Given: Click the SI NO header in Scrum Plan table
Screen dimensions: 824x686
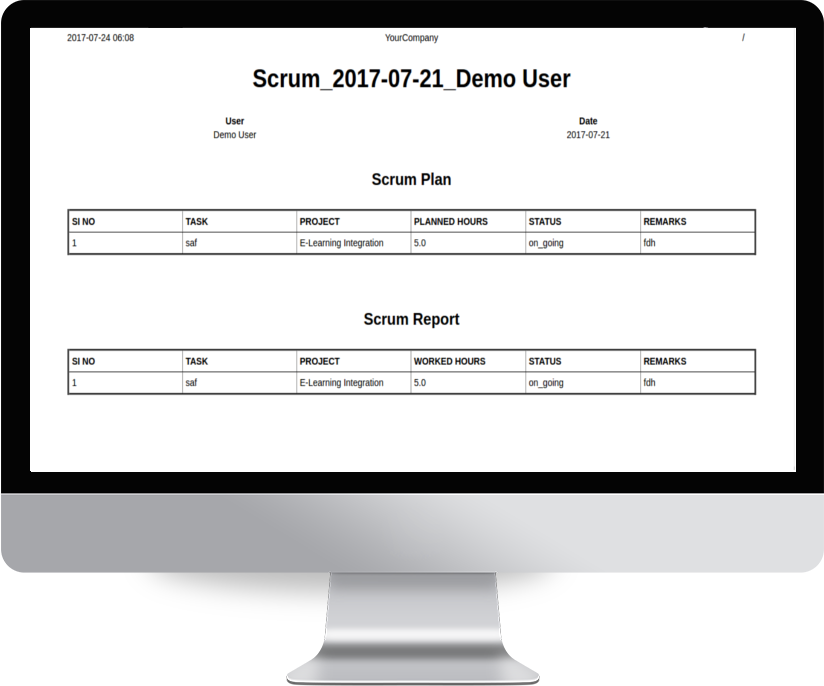Looking at the screenshot, I should tap(84, 222).
